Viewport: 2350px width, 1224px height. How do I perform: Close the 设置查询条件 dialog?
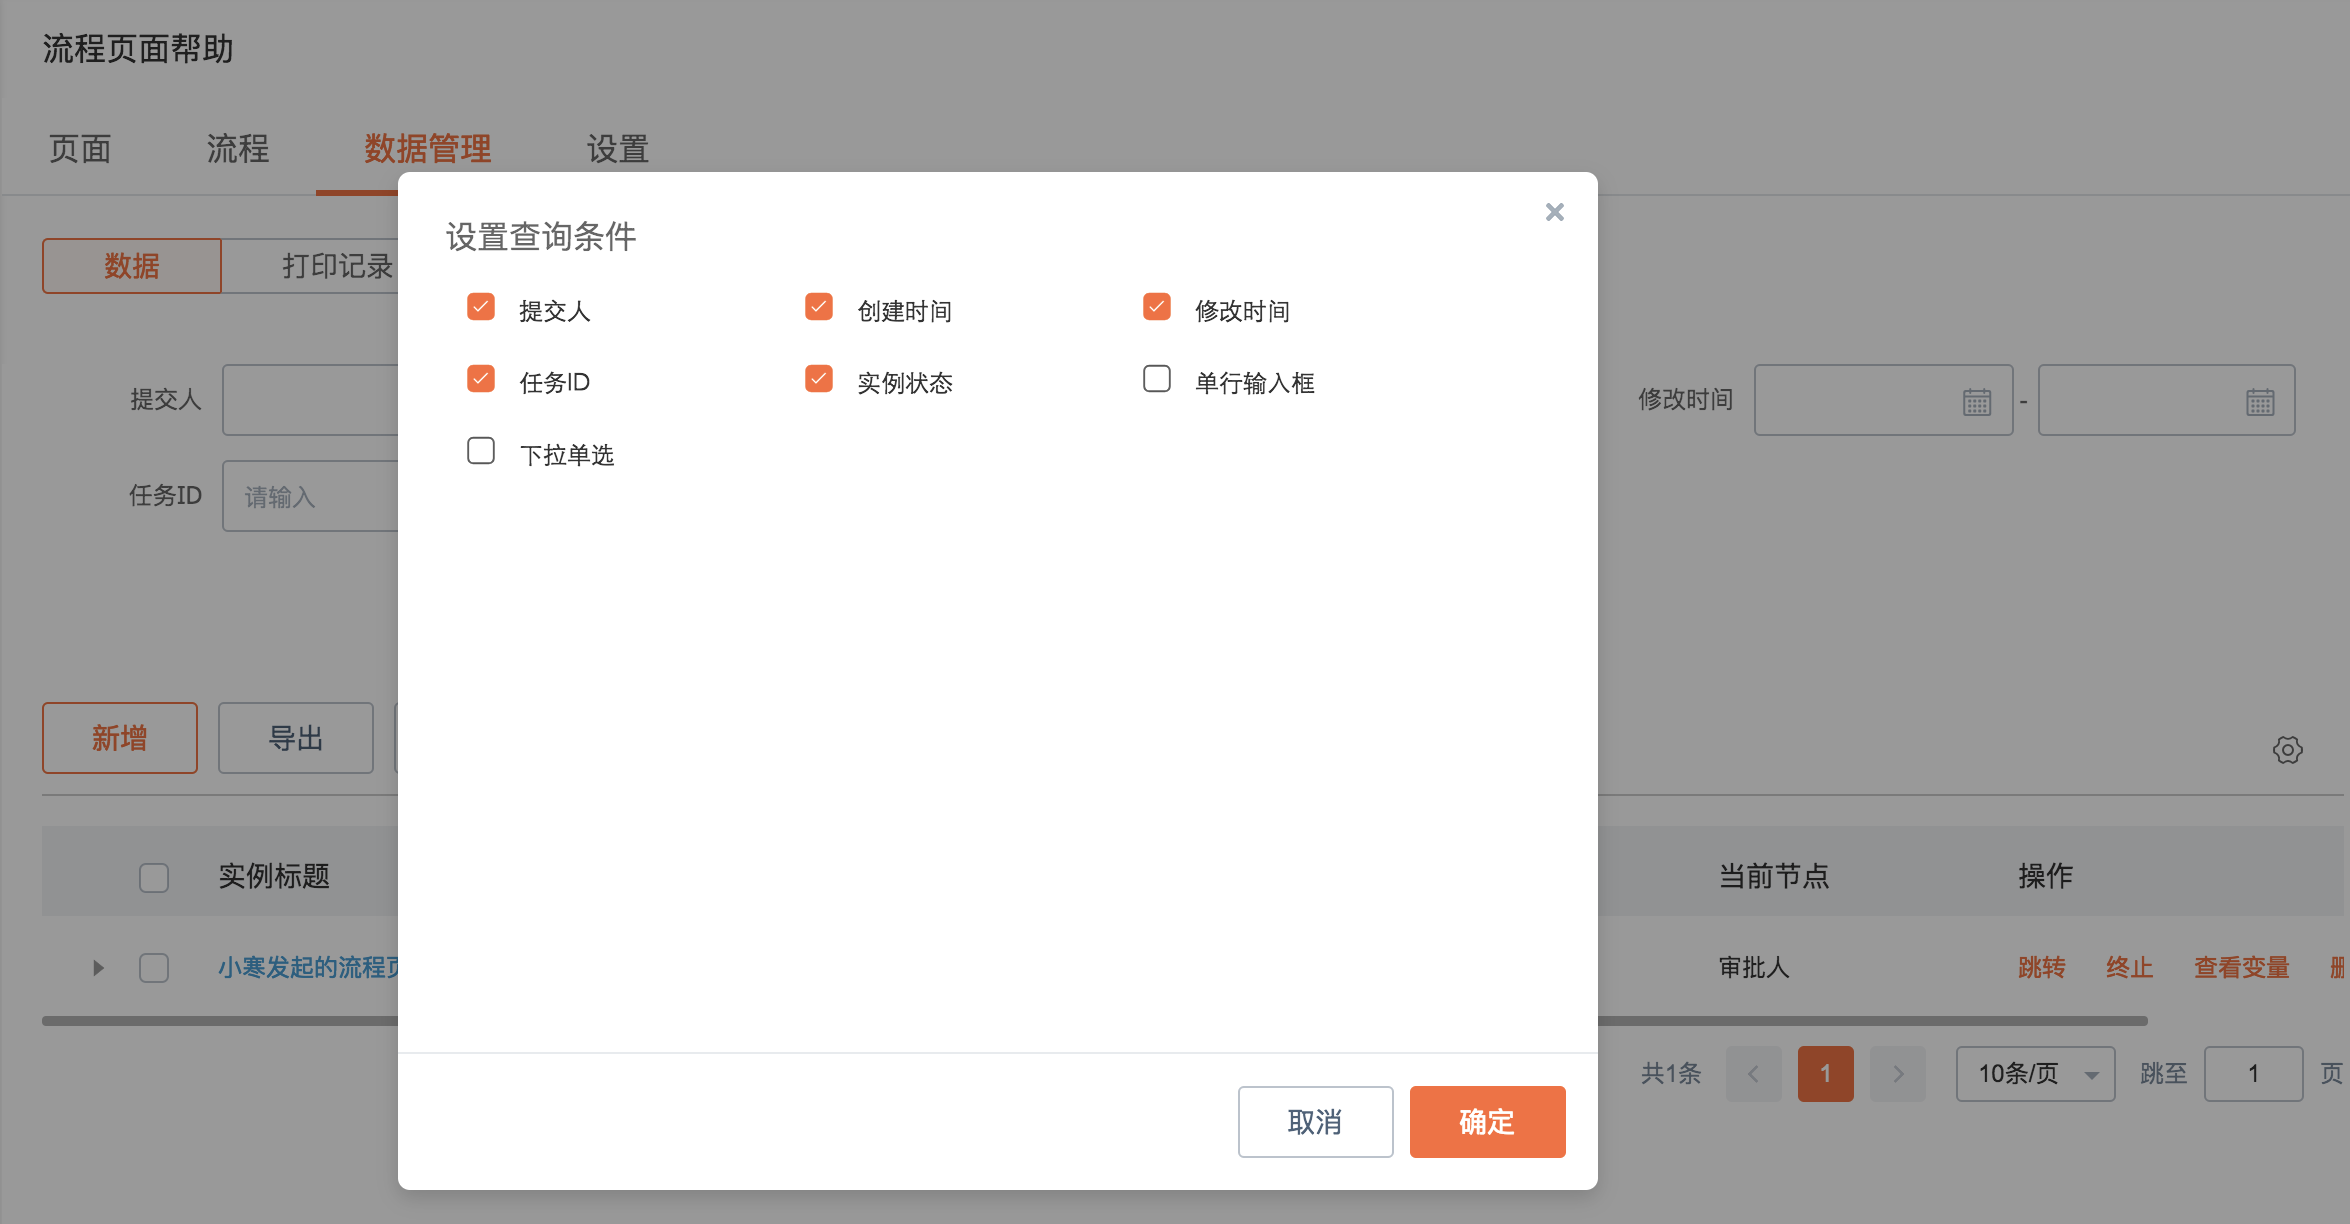[x=1554, y=212]
